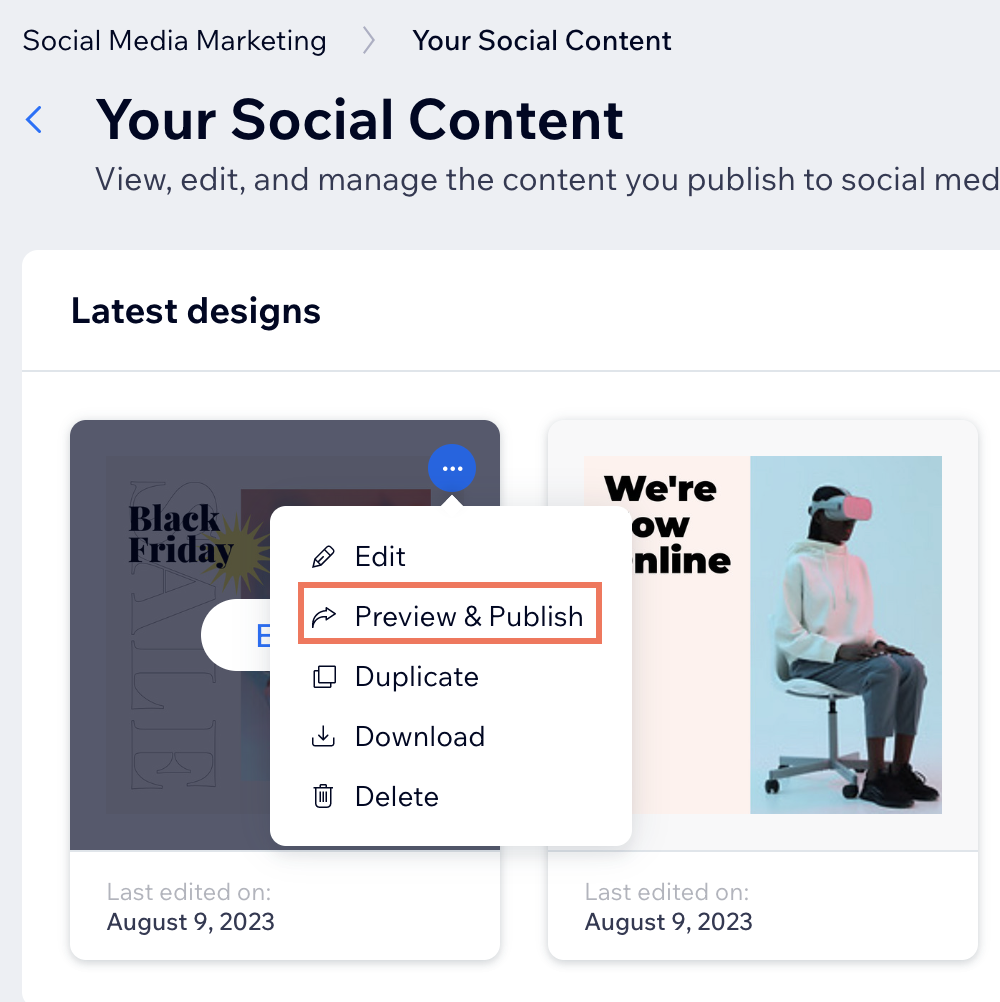This screenshot has height=1002, width=1000.
Task: Click the partially hidden white Edit button
Action: point(236,635)
